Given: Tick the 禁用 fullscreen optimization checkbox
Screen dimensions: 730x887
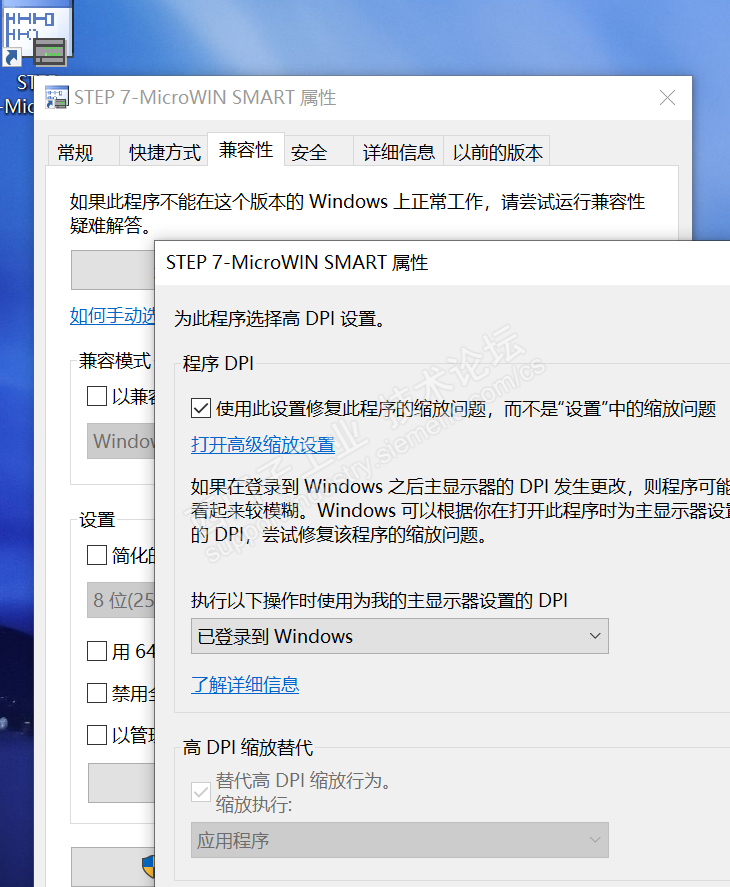Looking at the screenshot, I should (97, 693).
